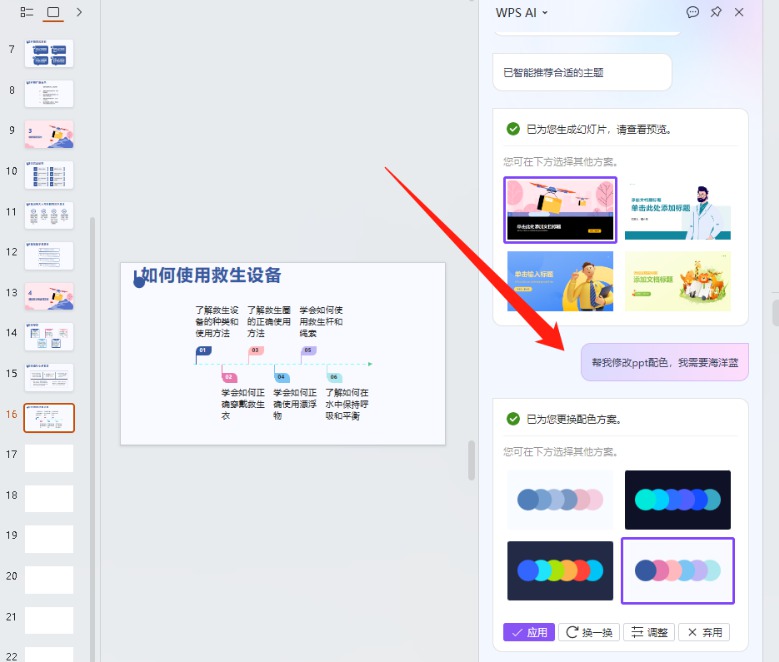779x662 pixels.
Task: Click the 已为您生成幻灯片 status text
Action: pos(599,130)
